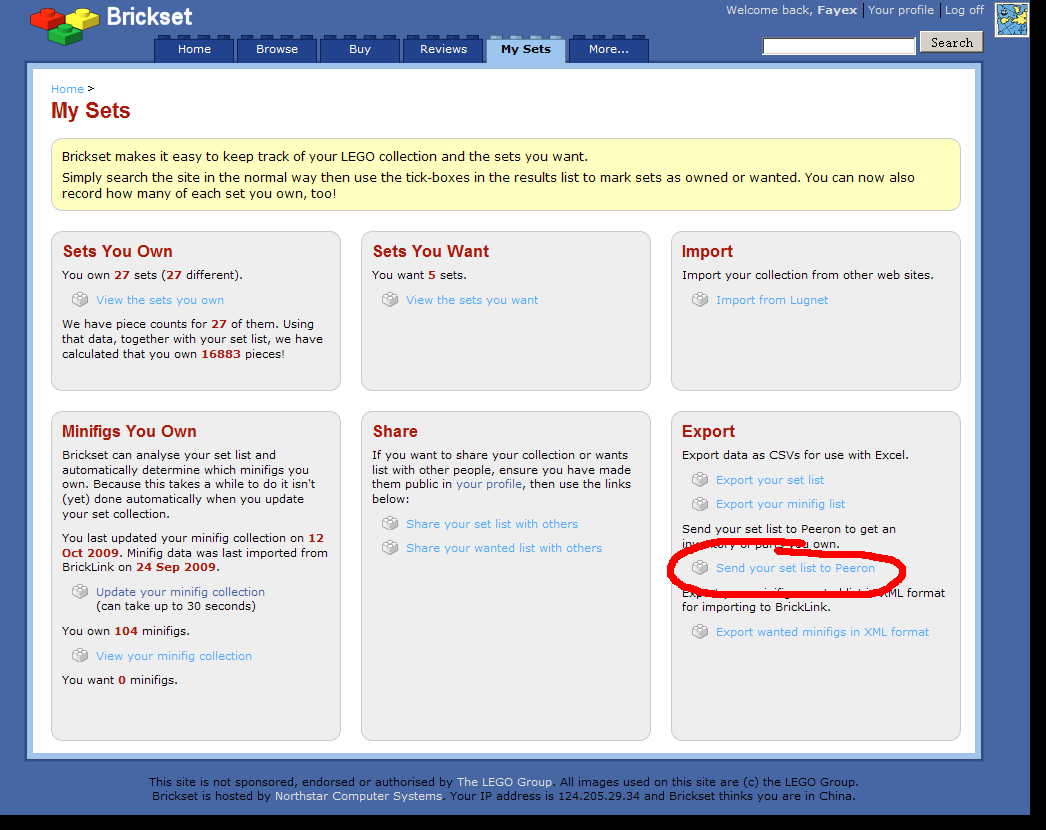Click the search text field
This screenshot has width=1046, height=830.
pyautogui.click(x=839, y=46)
